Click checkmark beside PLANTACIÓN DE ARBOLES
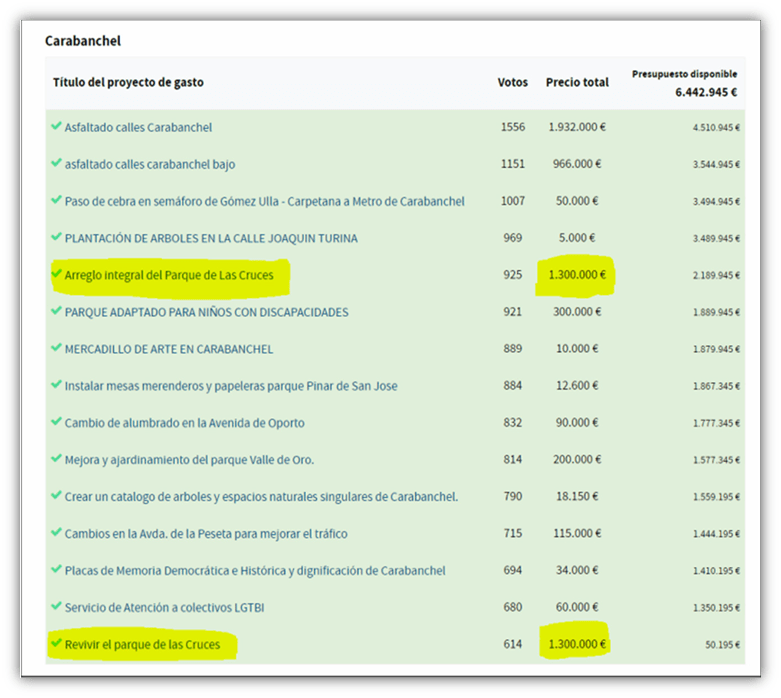This screenshot has width=781, height=698. tap(57, 238)
